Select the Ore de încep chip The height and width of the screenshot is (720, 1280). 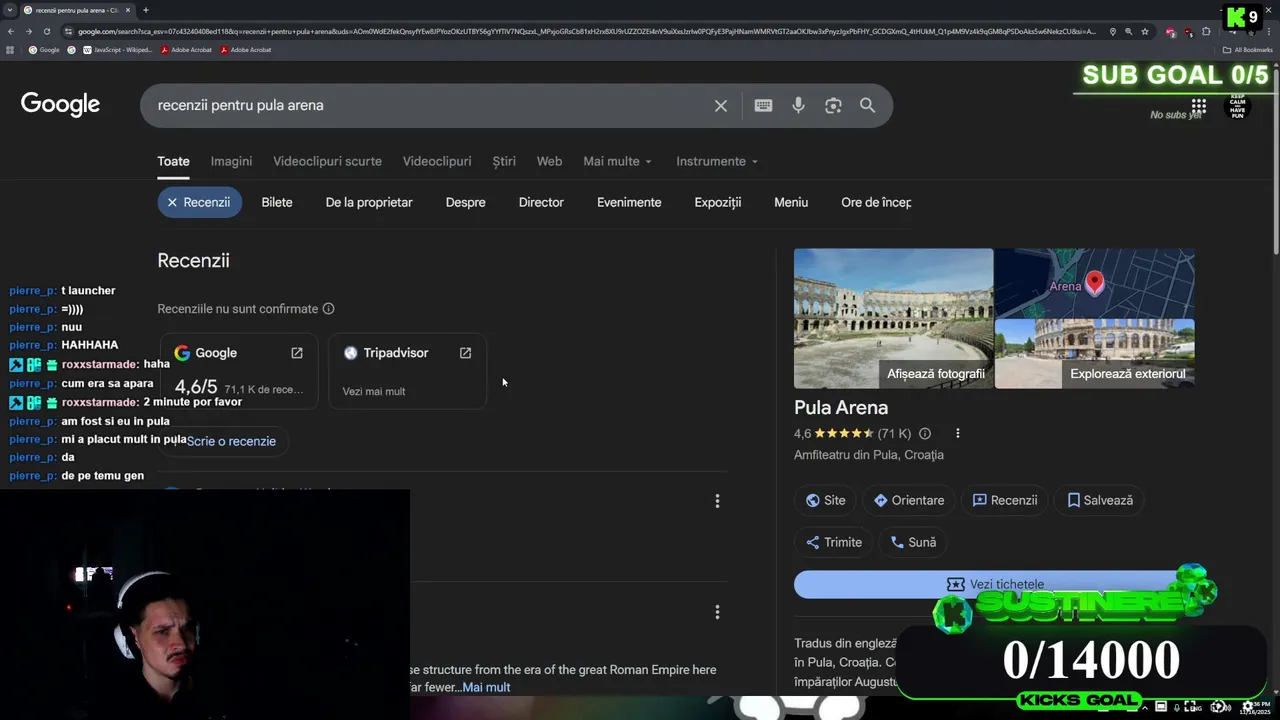876,202
